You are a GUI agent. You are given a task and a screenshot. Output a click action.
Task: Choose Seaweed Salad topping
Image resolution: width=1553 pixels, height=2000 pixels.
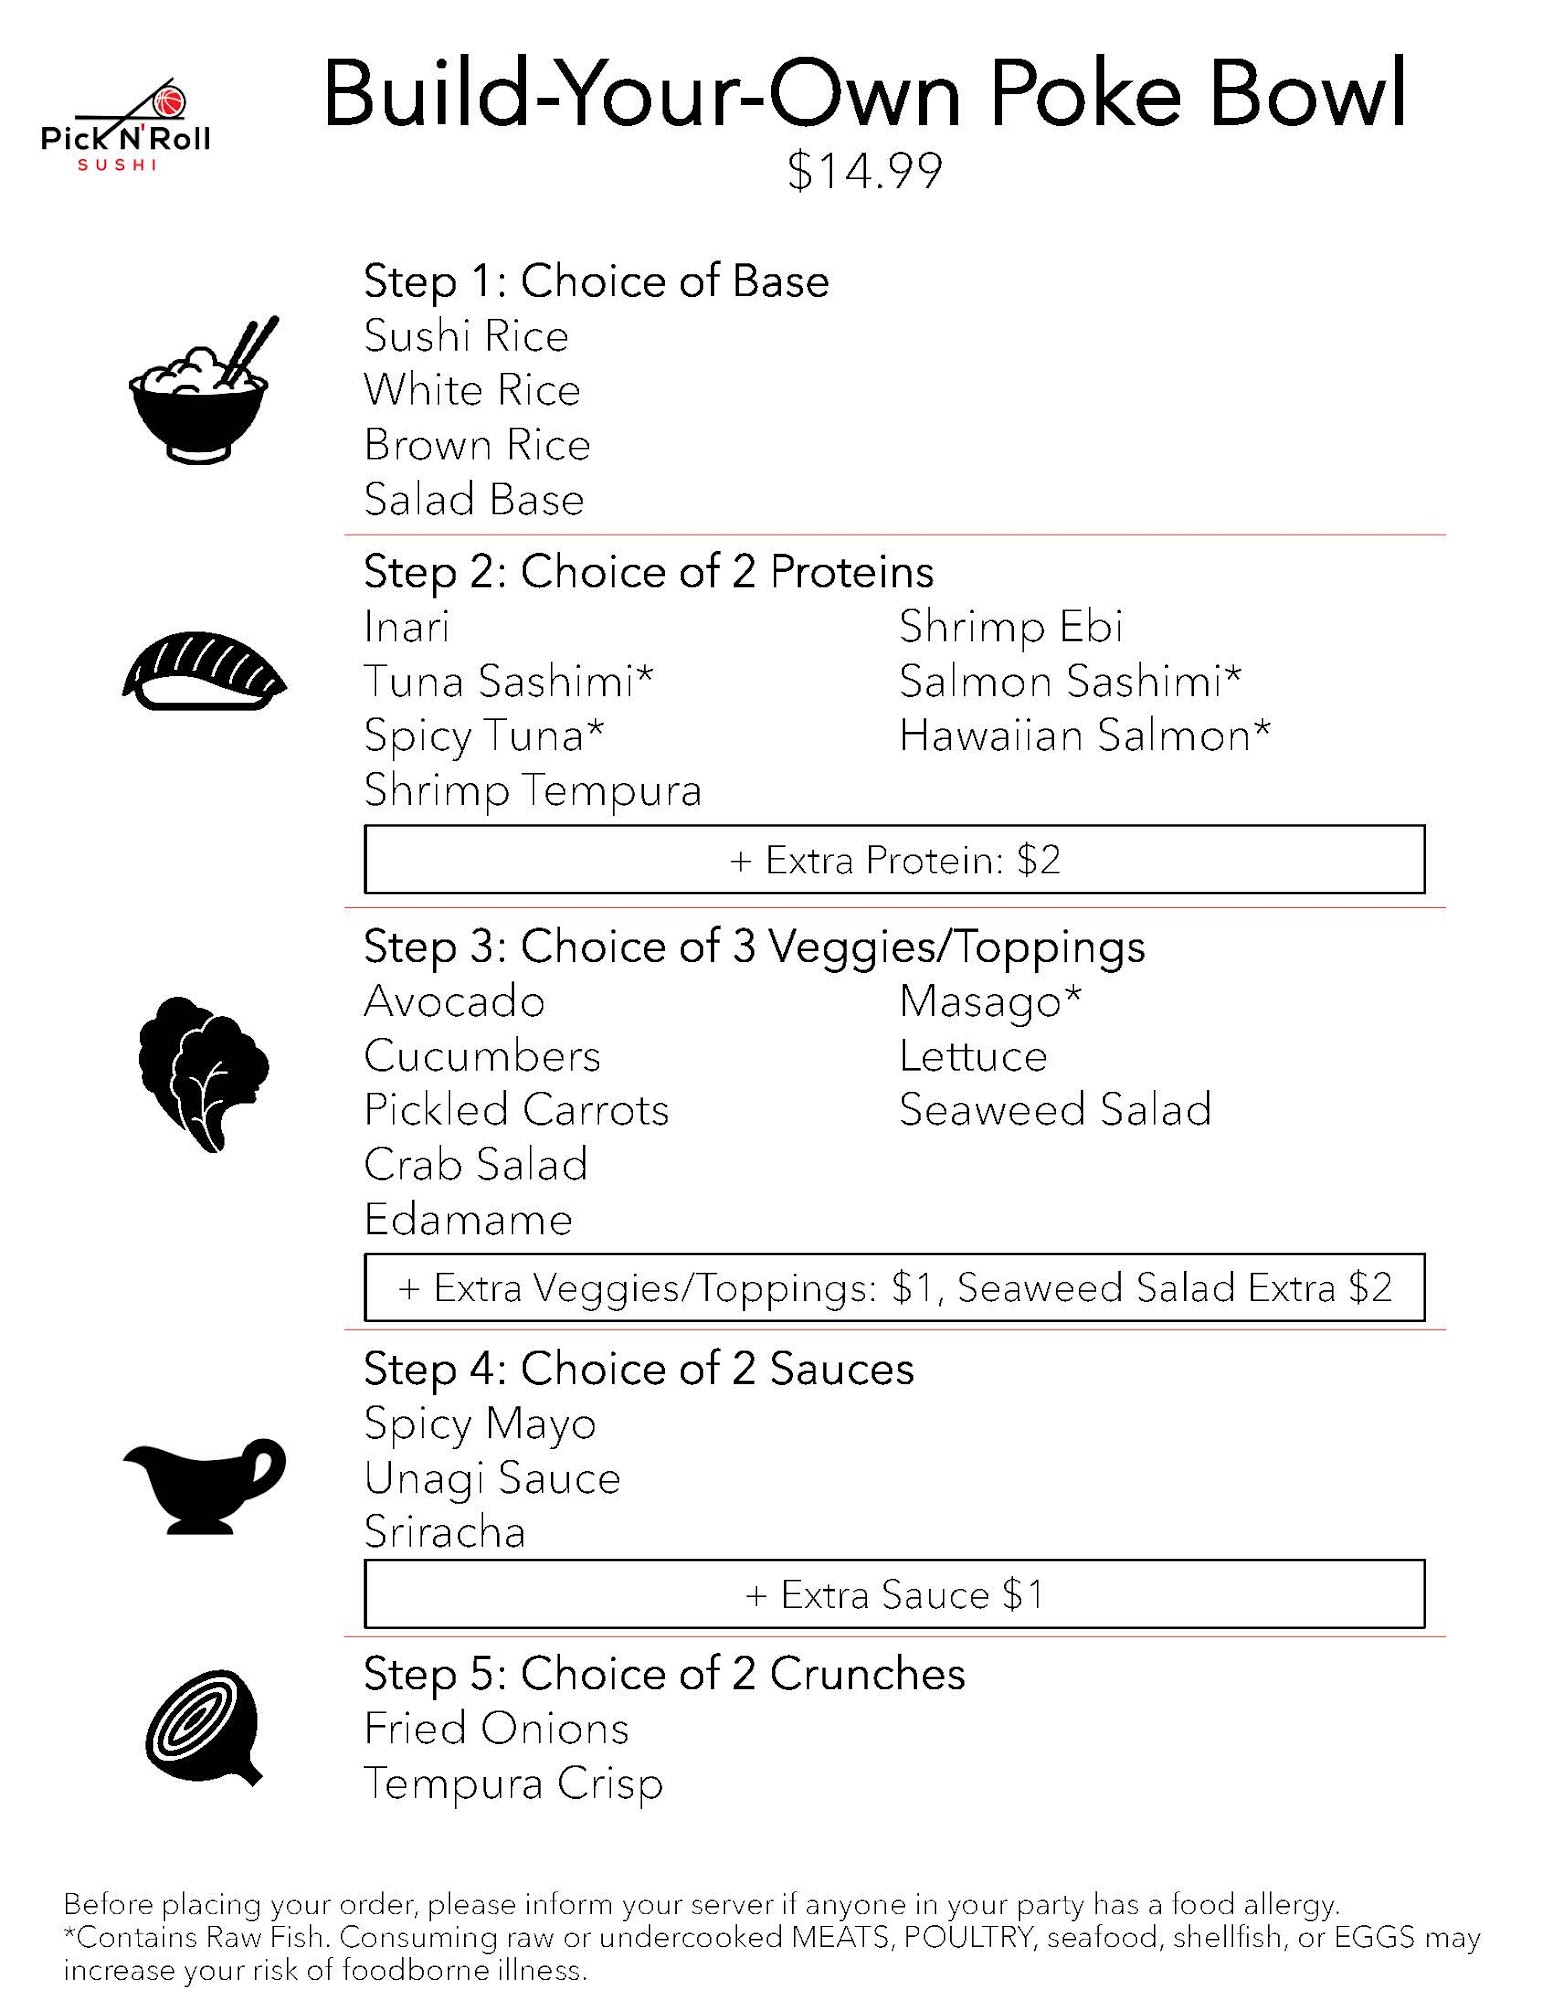click(1055, 1110)
